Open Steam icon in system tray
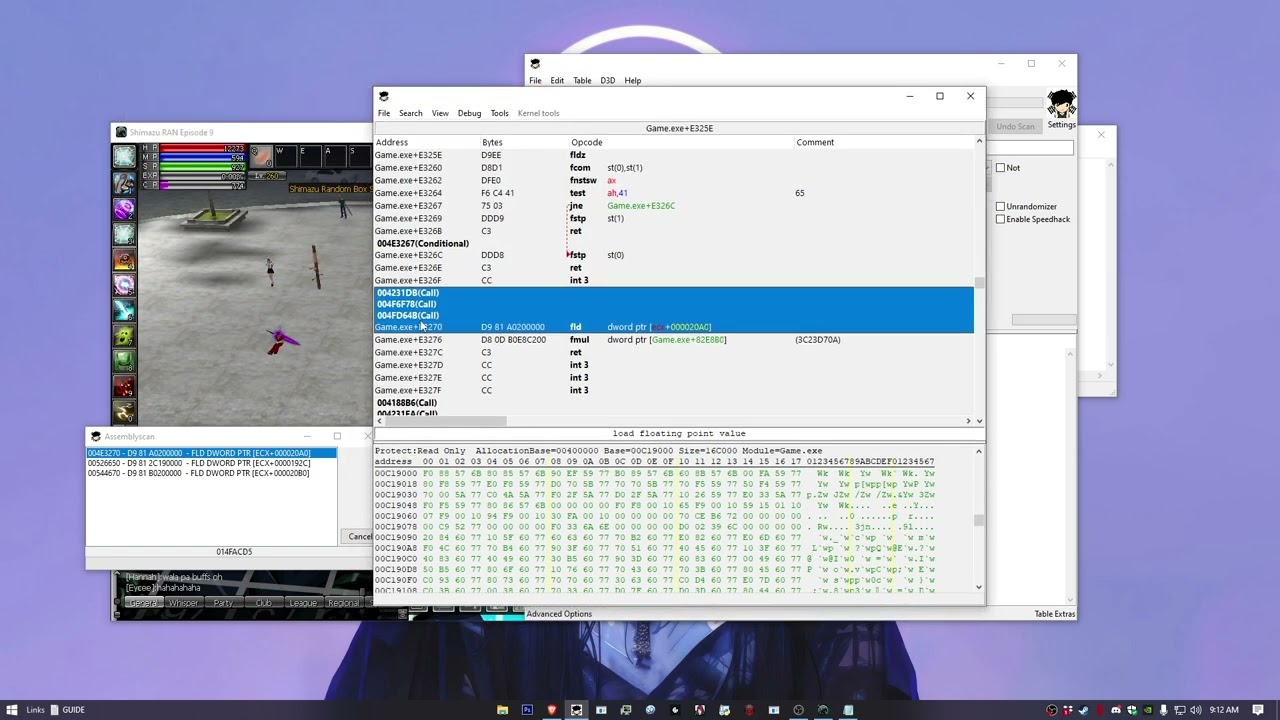 click(1083, 710)
